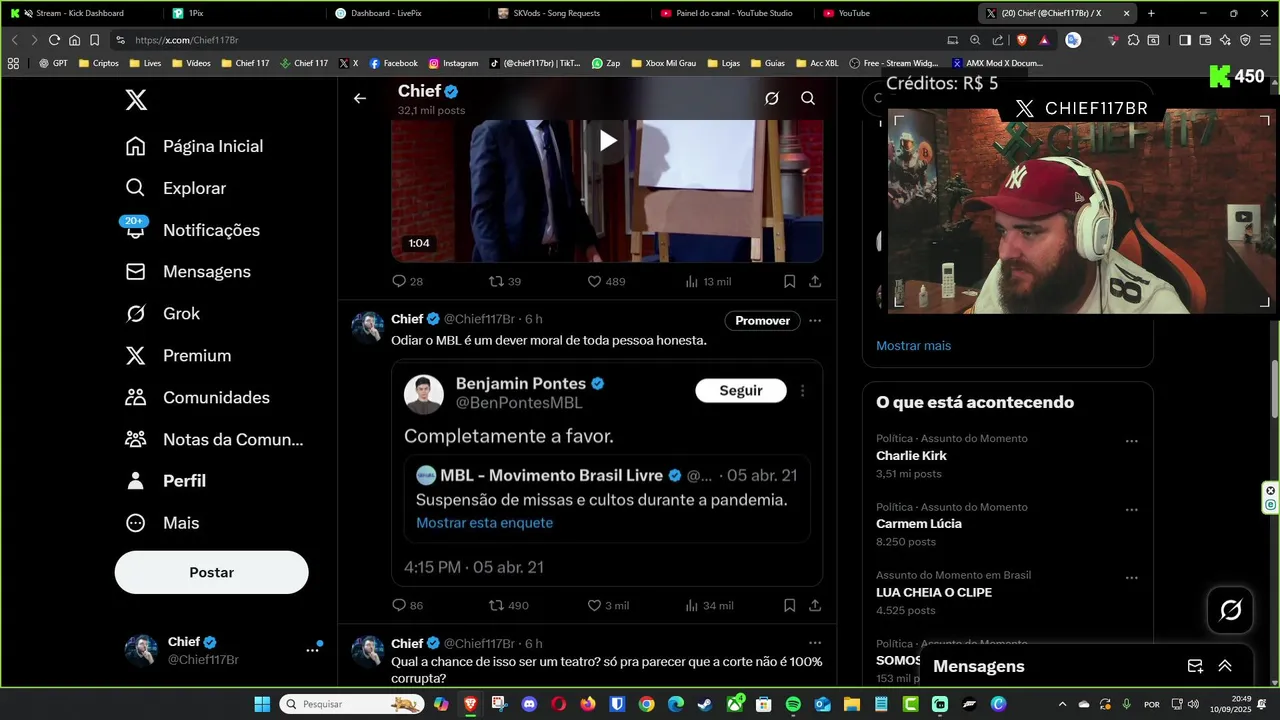Repost the video post with 39 reposts

point(504,281)
